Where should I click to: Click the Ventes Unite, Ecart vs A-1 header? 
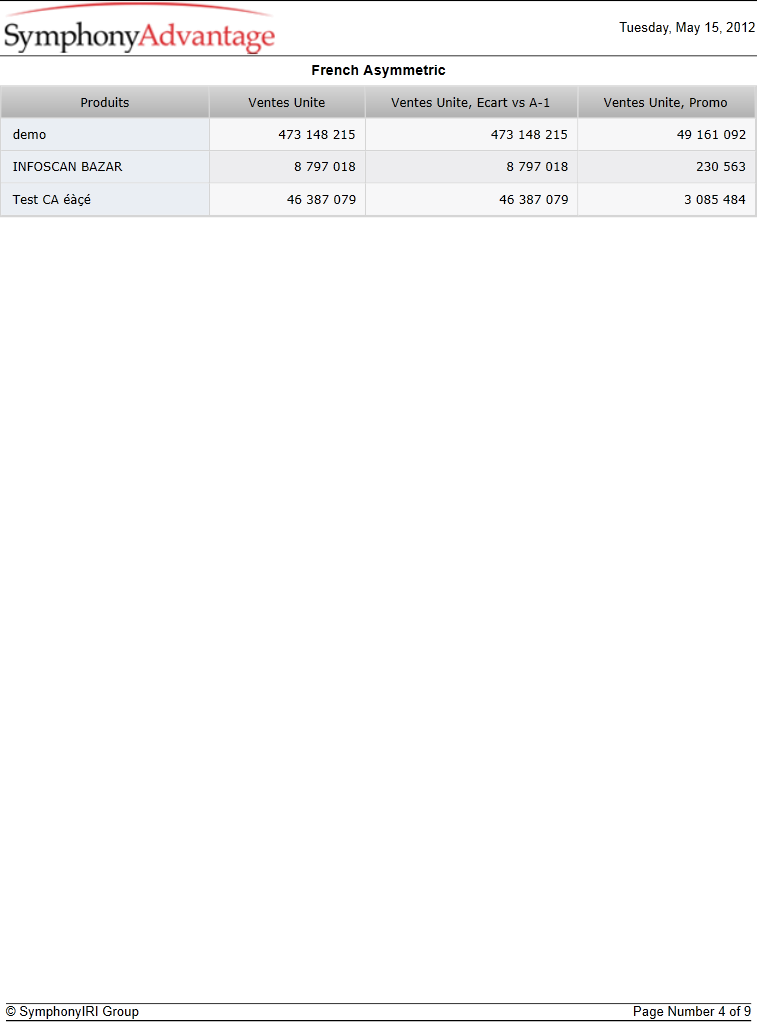pos(471,102)
